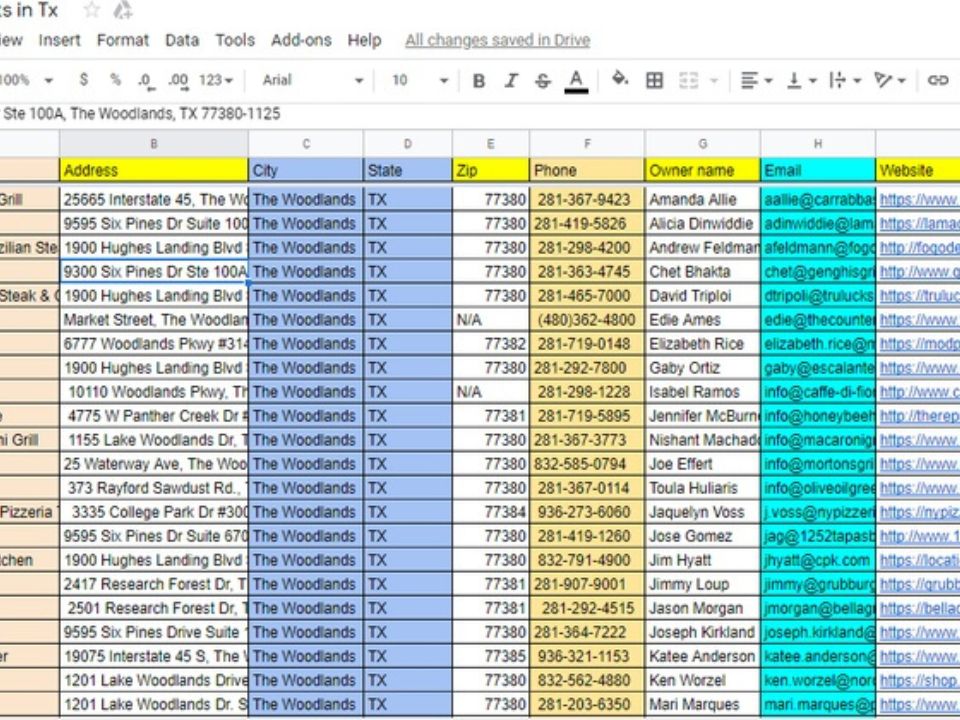Format as percent

[x=115, y=80]
